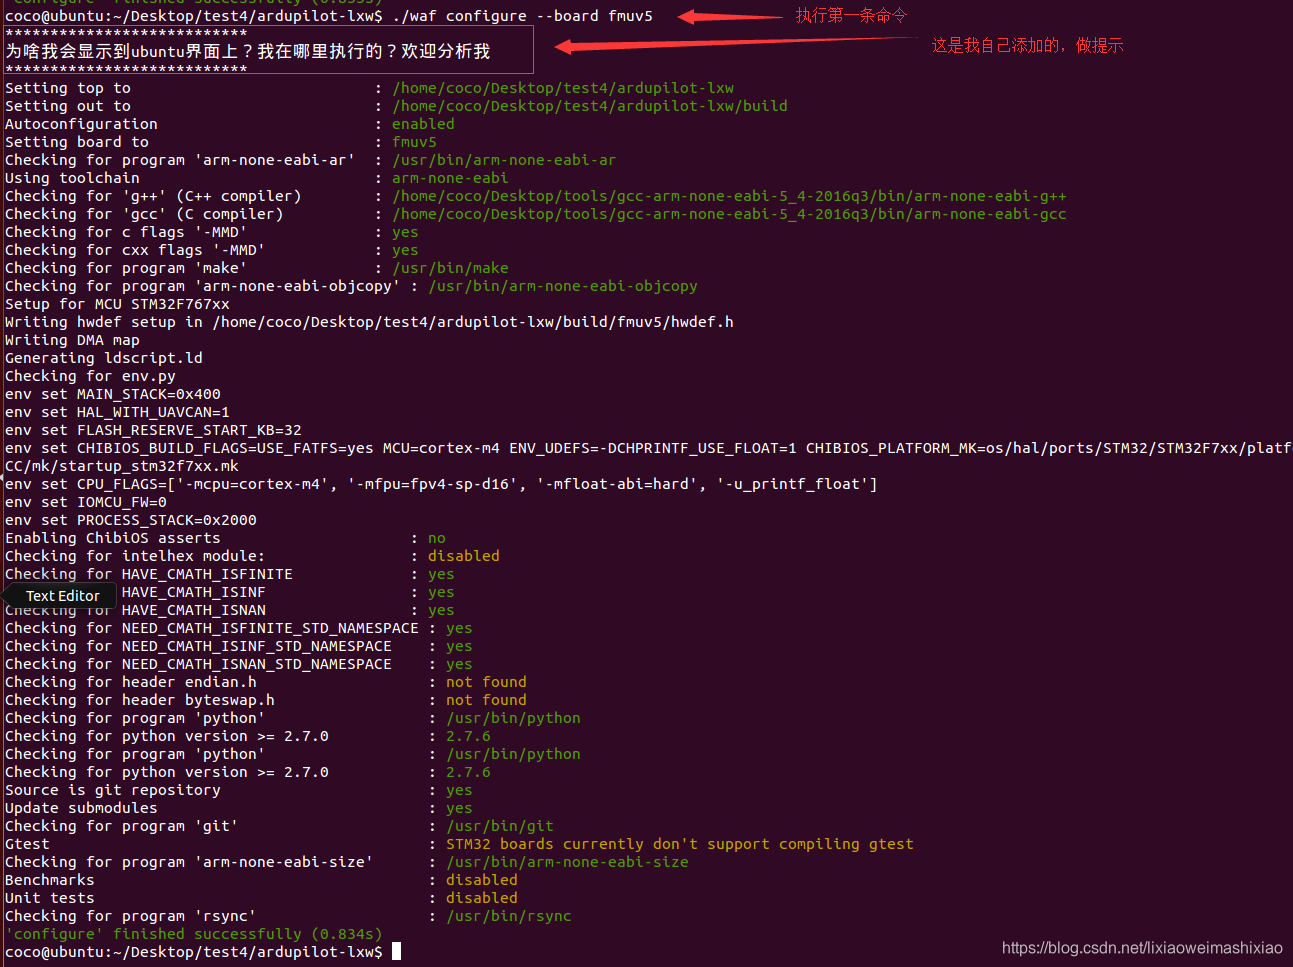Click 'not found' for header endian.h
Image resolution: width=1293 pixels, height=967 pixels.
pos(486,682)
